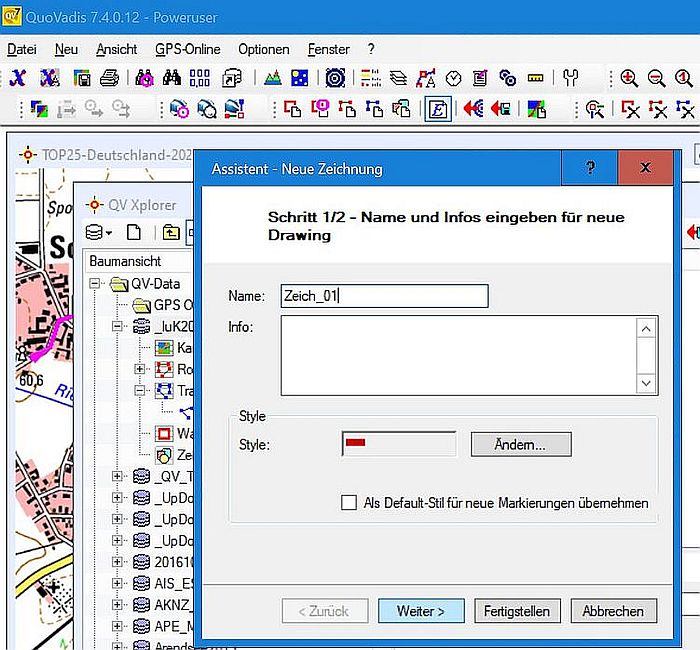Click the new empty document icon in QV Xplorer
This screenshot has width=700, height=650.
133,233
